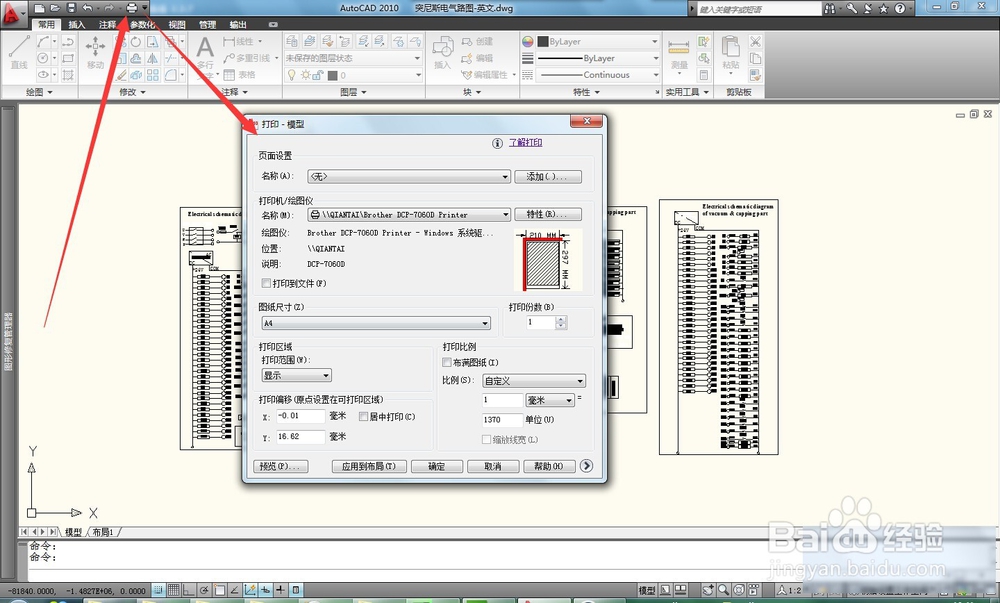Screen dimensions: 1000x603
Task: Click the Copy icon in clipboard panel
Action: pyautogui.click(x=755, y=59)
